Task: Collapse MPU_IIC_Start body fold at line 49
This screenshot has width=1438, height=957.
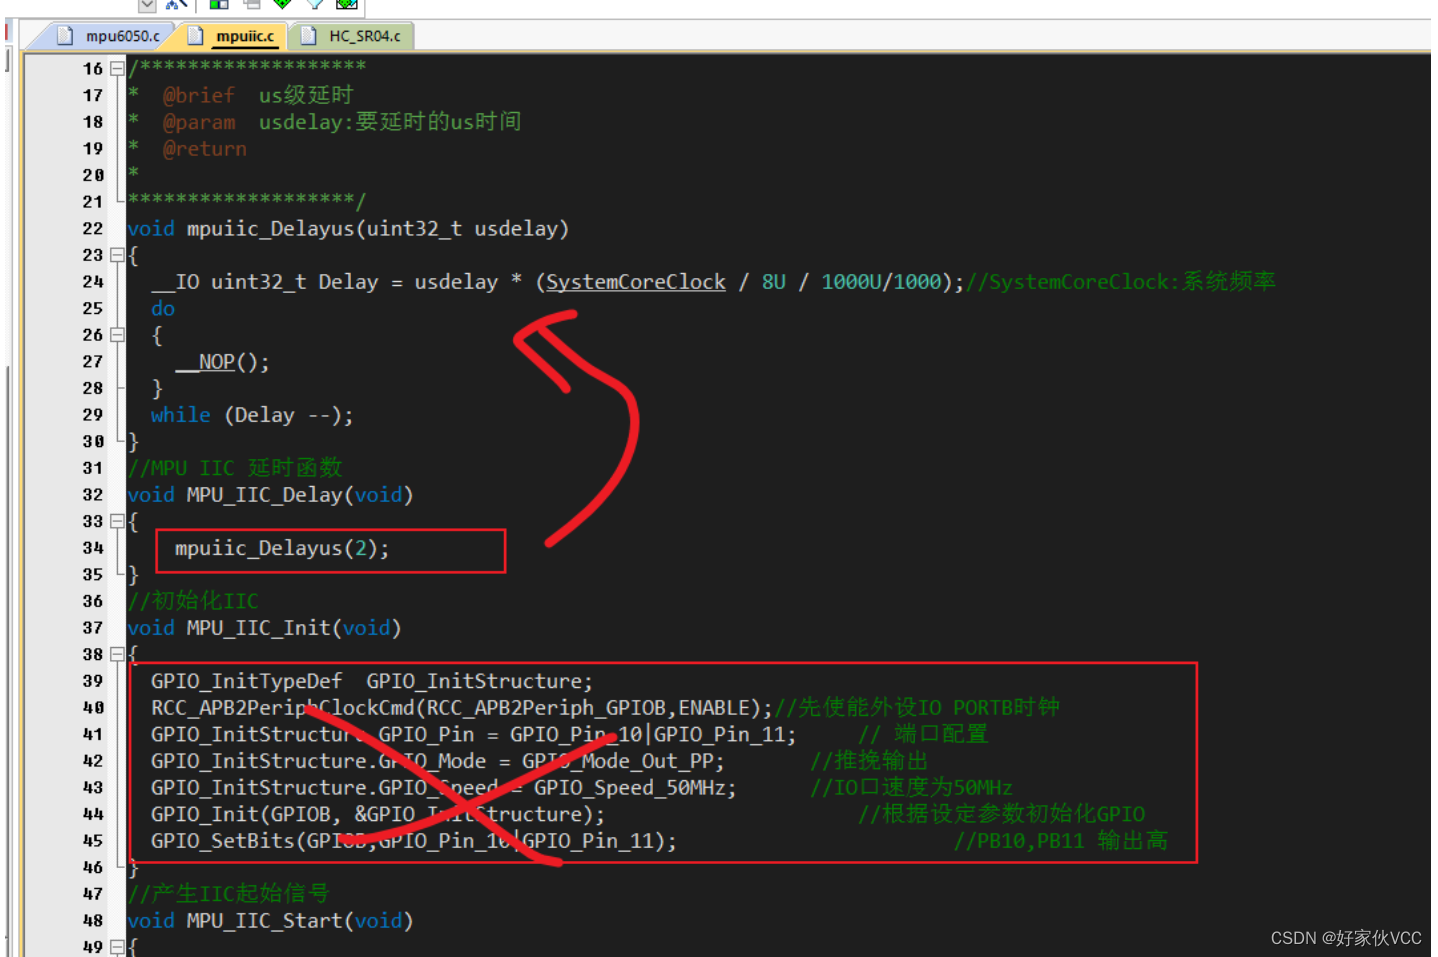Action: tap(117, 947)
